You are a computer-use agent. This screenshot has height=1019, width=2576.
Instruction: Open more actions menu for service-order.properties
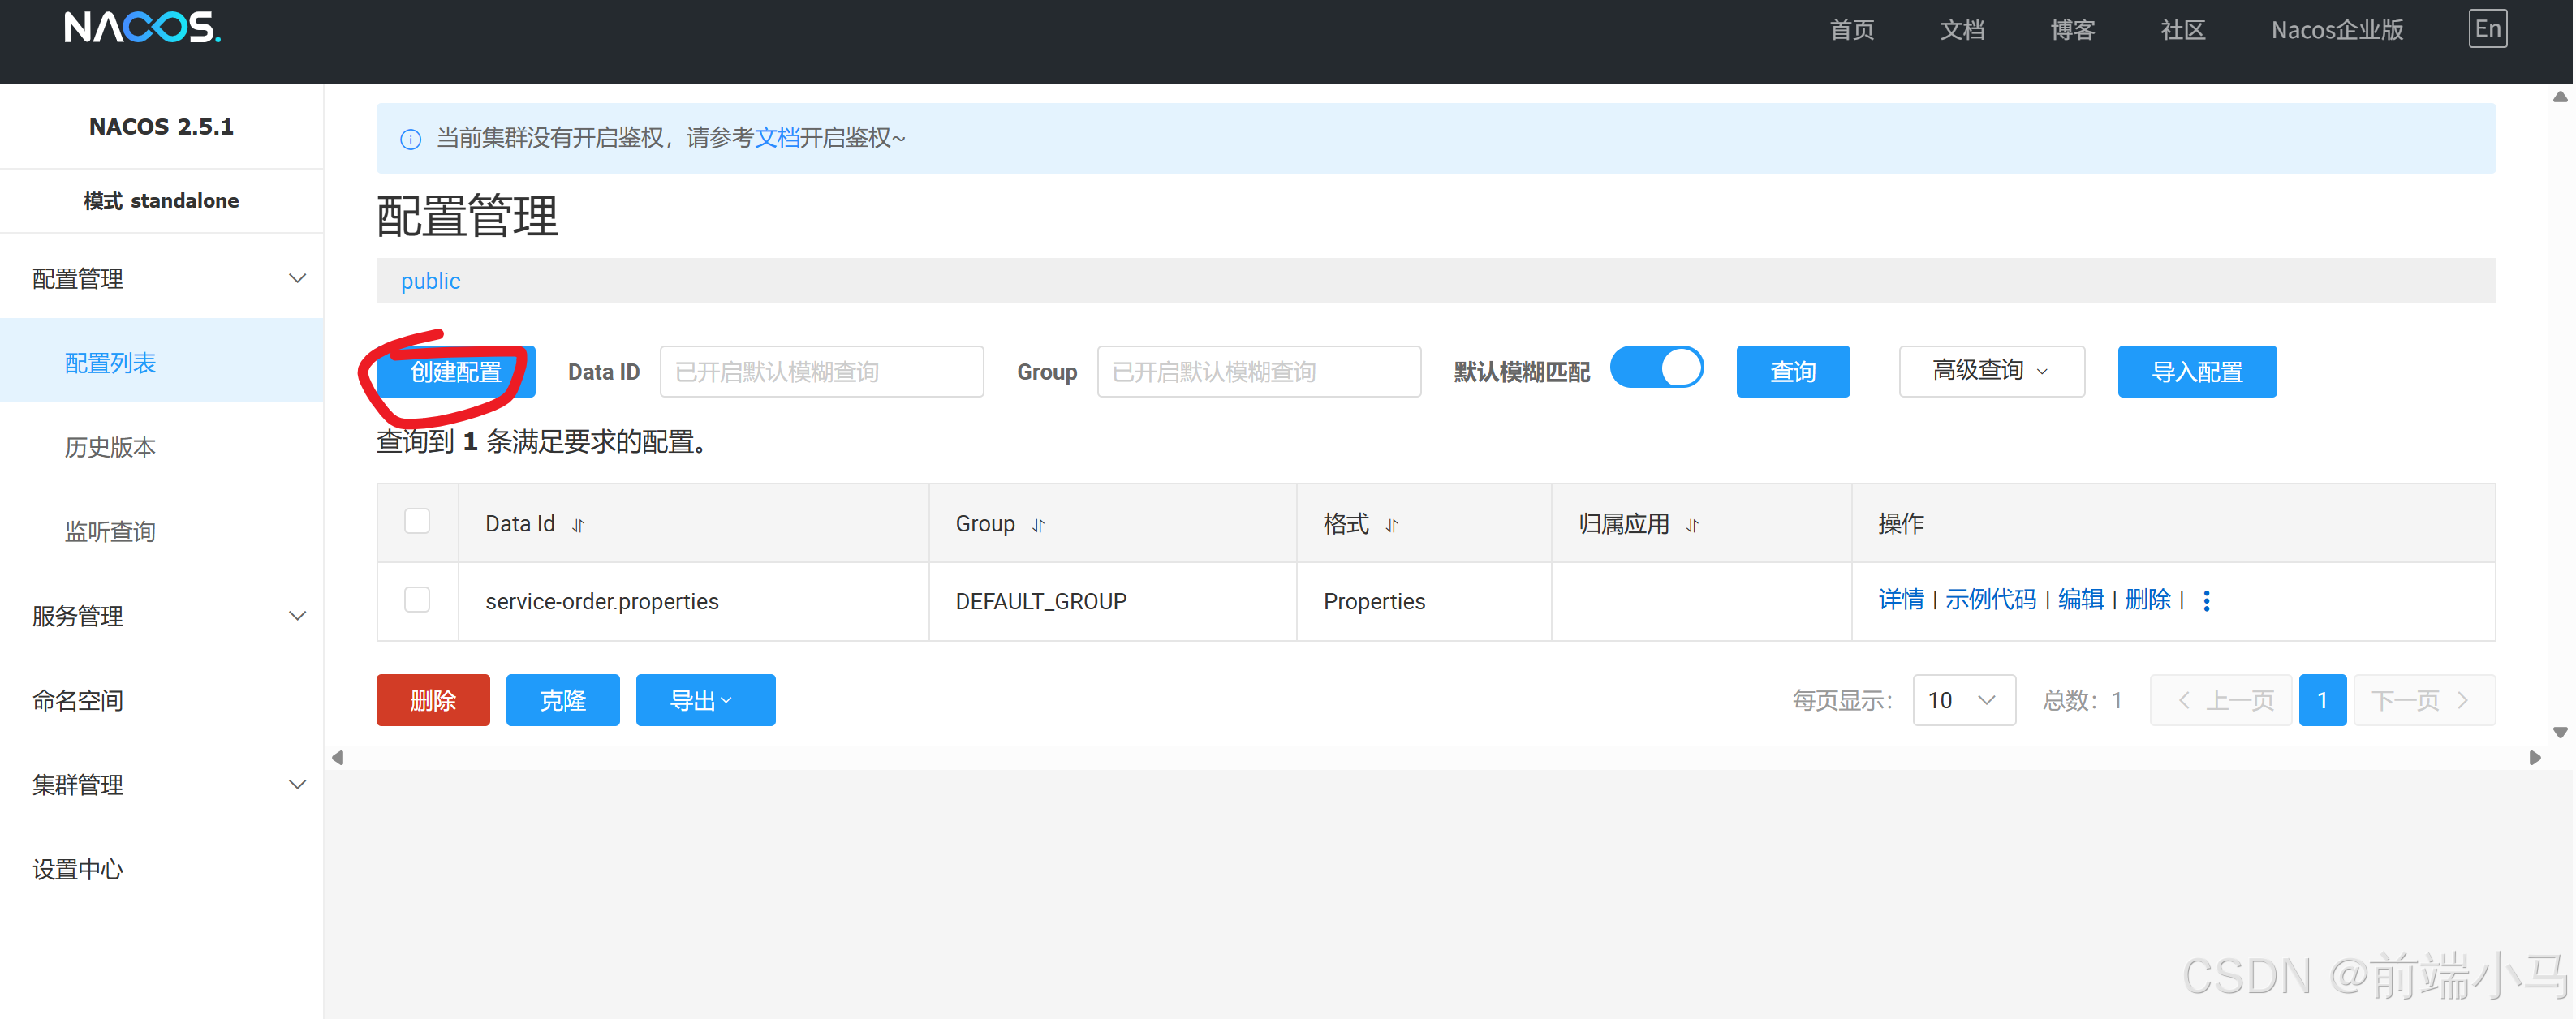coord(2206,600)
